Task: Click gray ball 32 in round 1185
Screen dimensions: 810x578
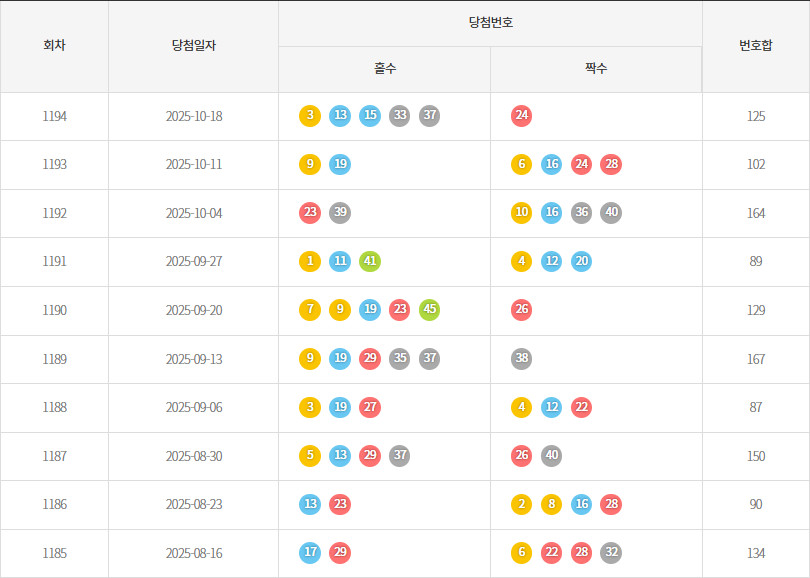Action: pyautogui.click(x=611, y=553)
